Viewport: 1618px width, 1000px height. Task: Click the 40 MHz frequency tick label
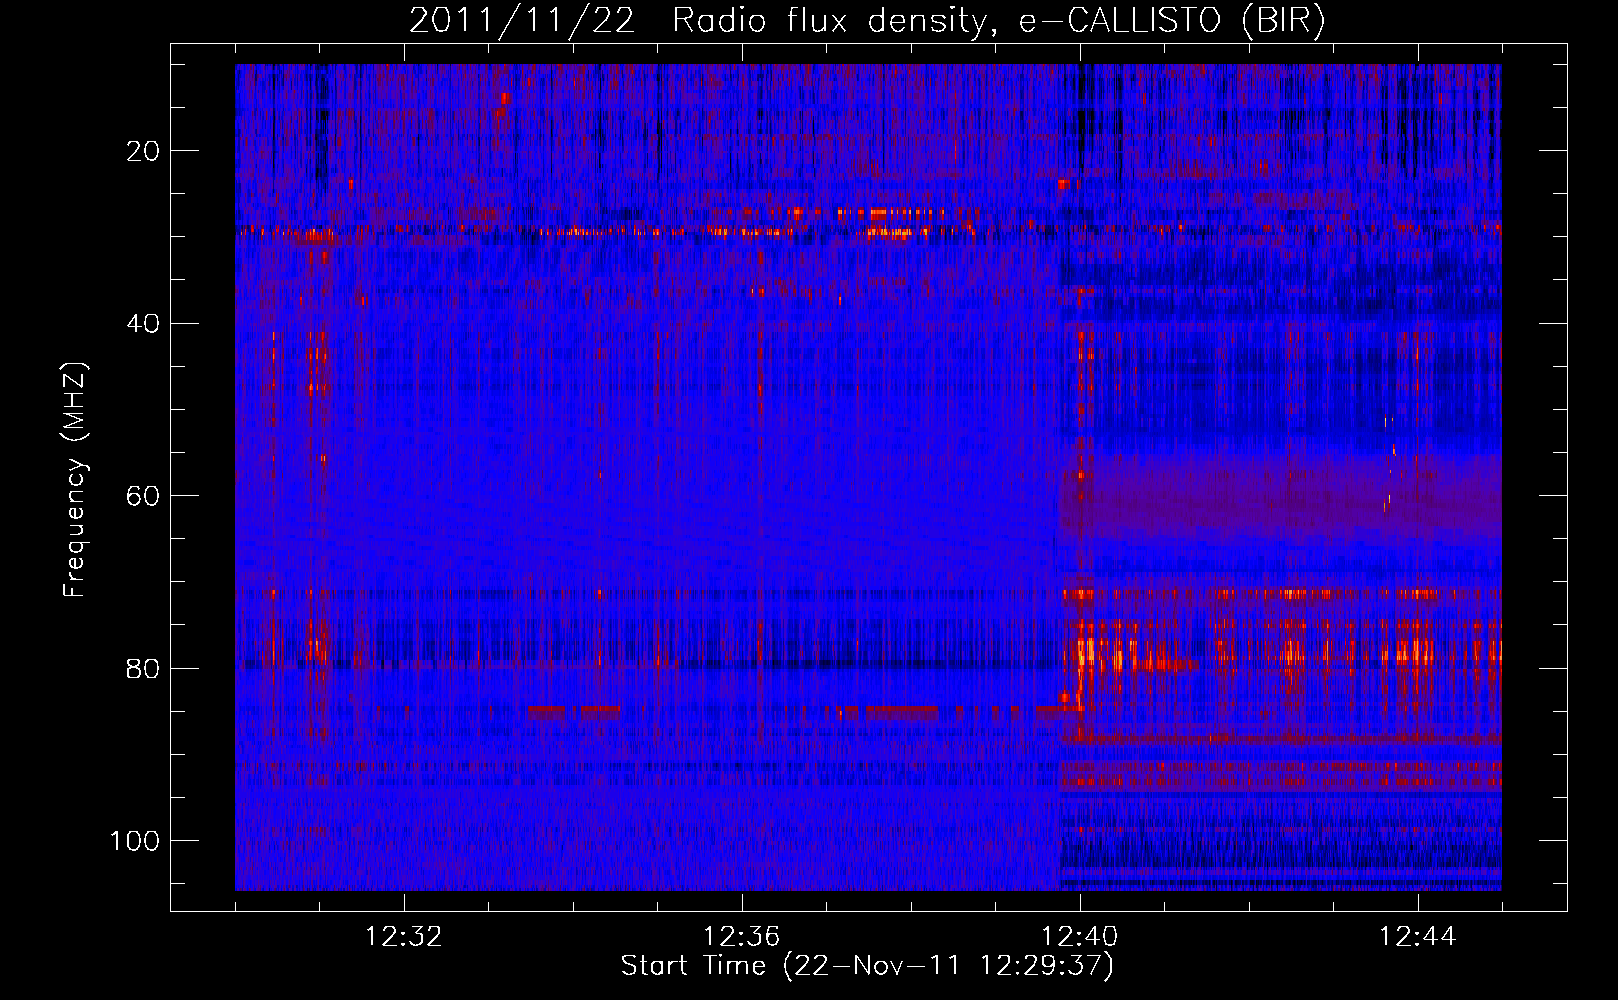pos(143,323)
